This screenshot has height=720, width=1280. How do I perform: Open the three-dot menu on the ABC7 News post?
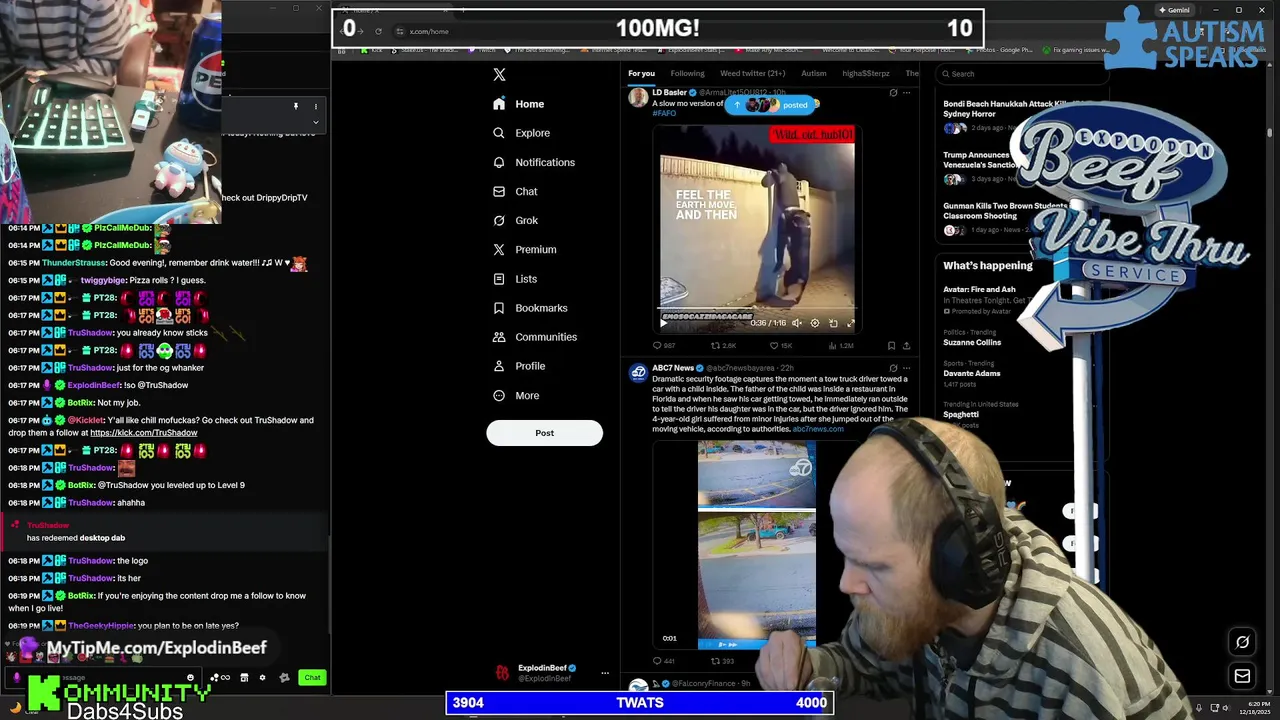[906, 368]
